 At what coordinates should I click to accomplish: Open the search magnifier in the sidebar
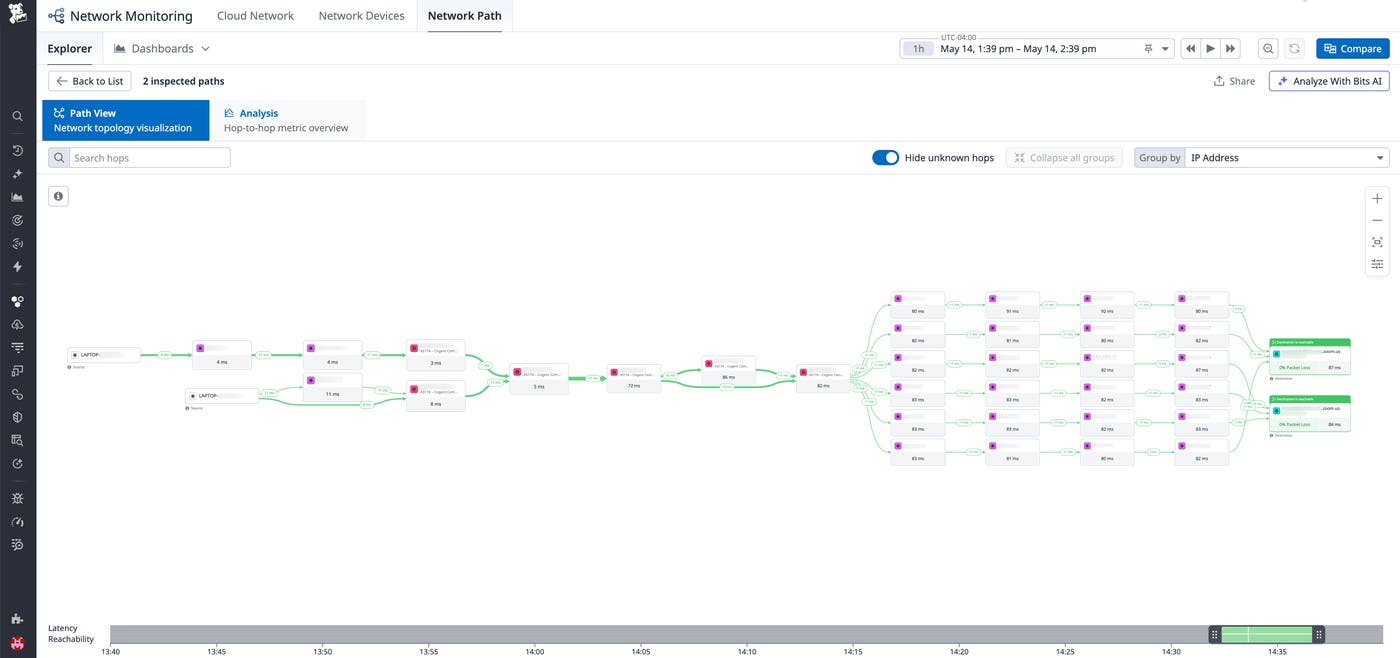point(17,116)
